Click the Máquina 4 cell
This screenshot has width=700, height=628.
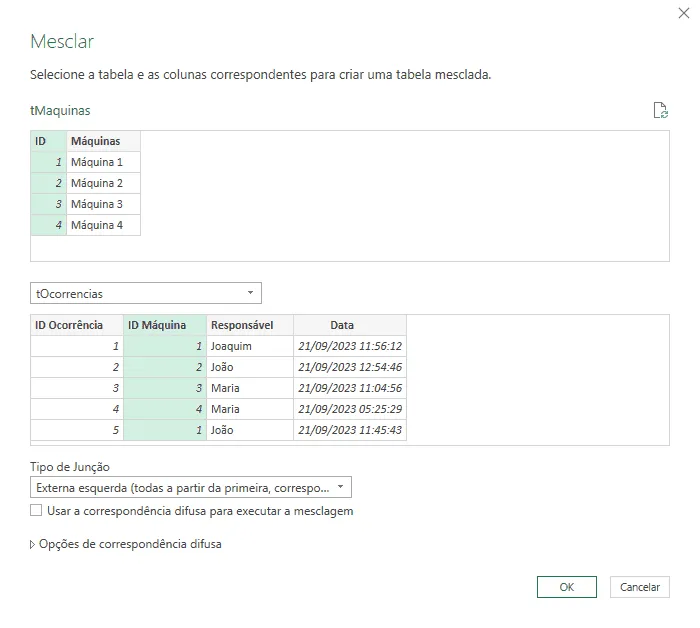(104, 225)
